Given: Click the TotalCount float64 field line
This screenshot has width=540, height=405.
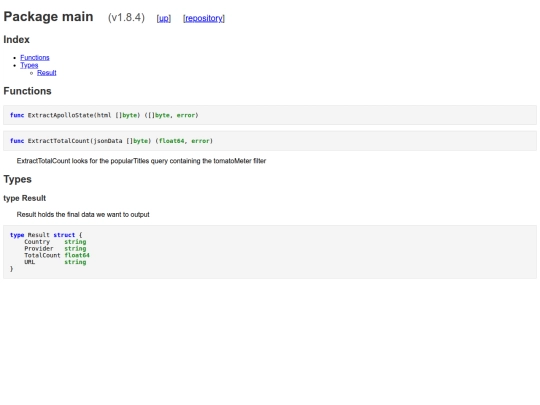Looking at the screenshot, I should pyautogui.click(x=57, y=255).
